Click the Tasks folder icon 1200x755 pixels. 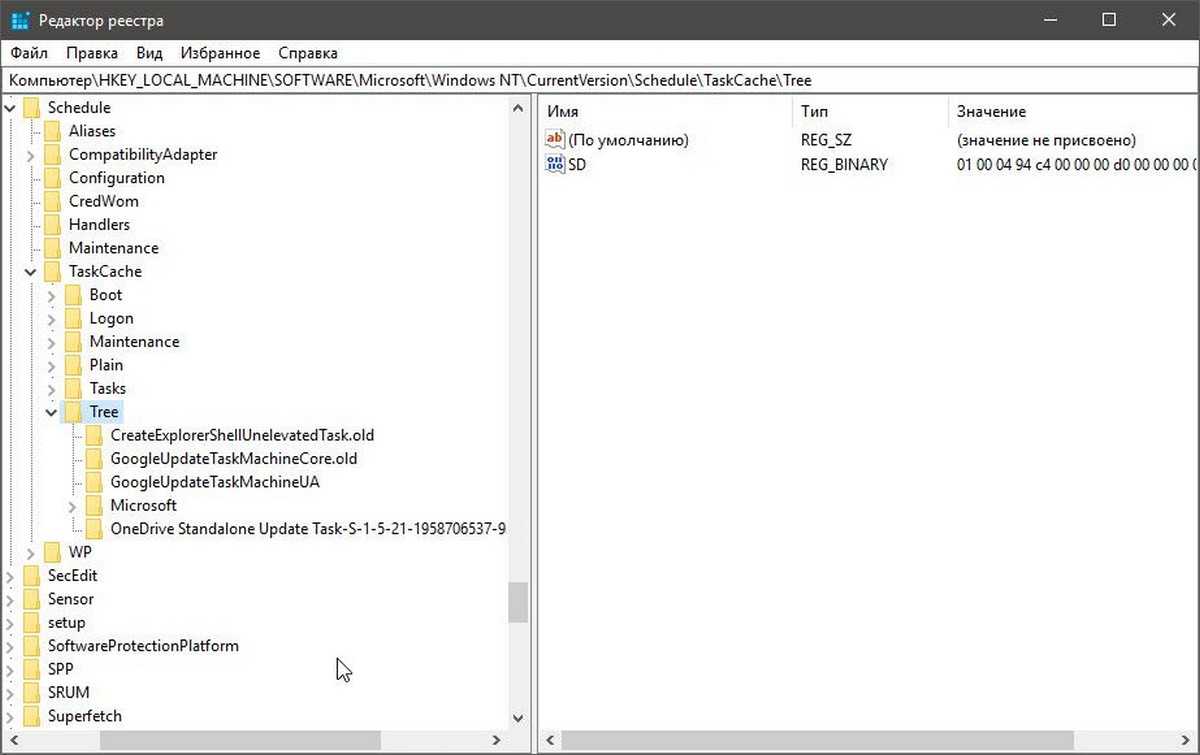[x=73, y=388]
